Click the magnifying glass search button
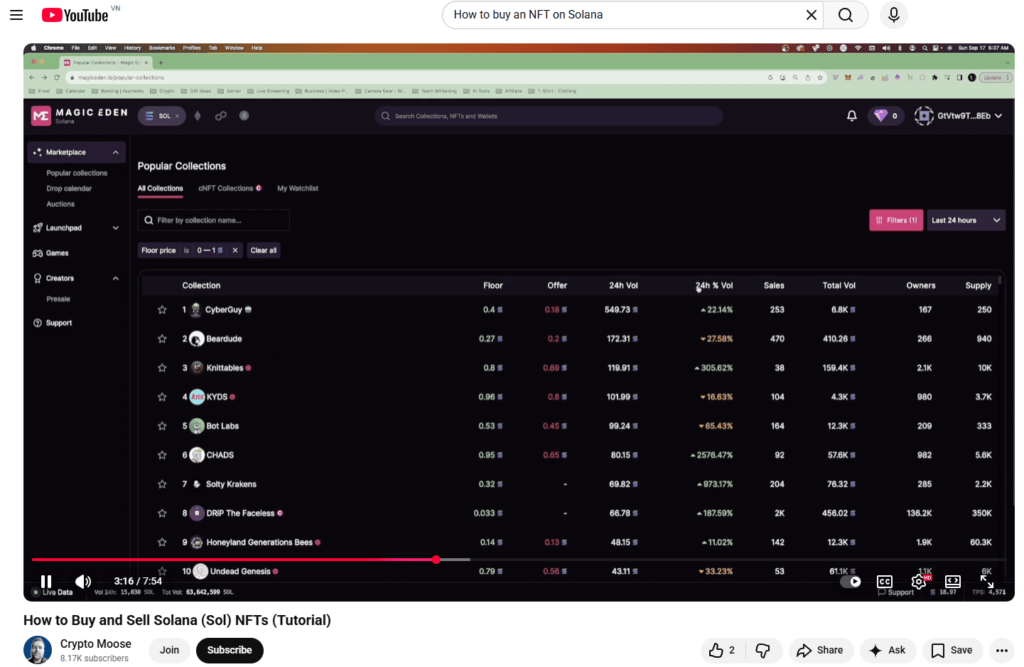Viewport: 1024px width, 667px height. (846, 15)
